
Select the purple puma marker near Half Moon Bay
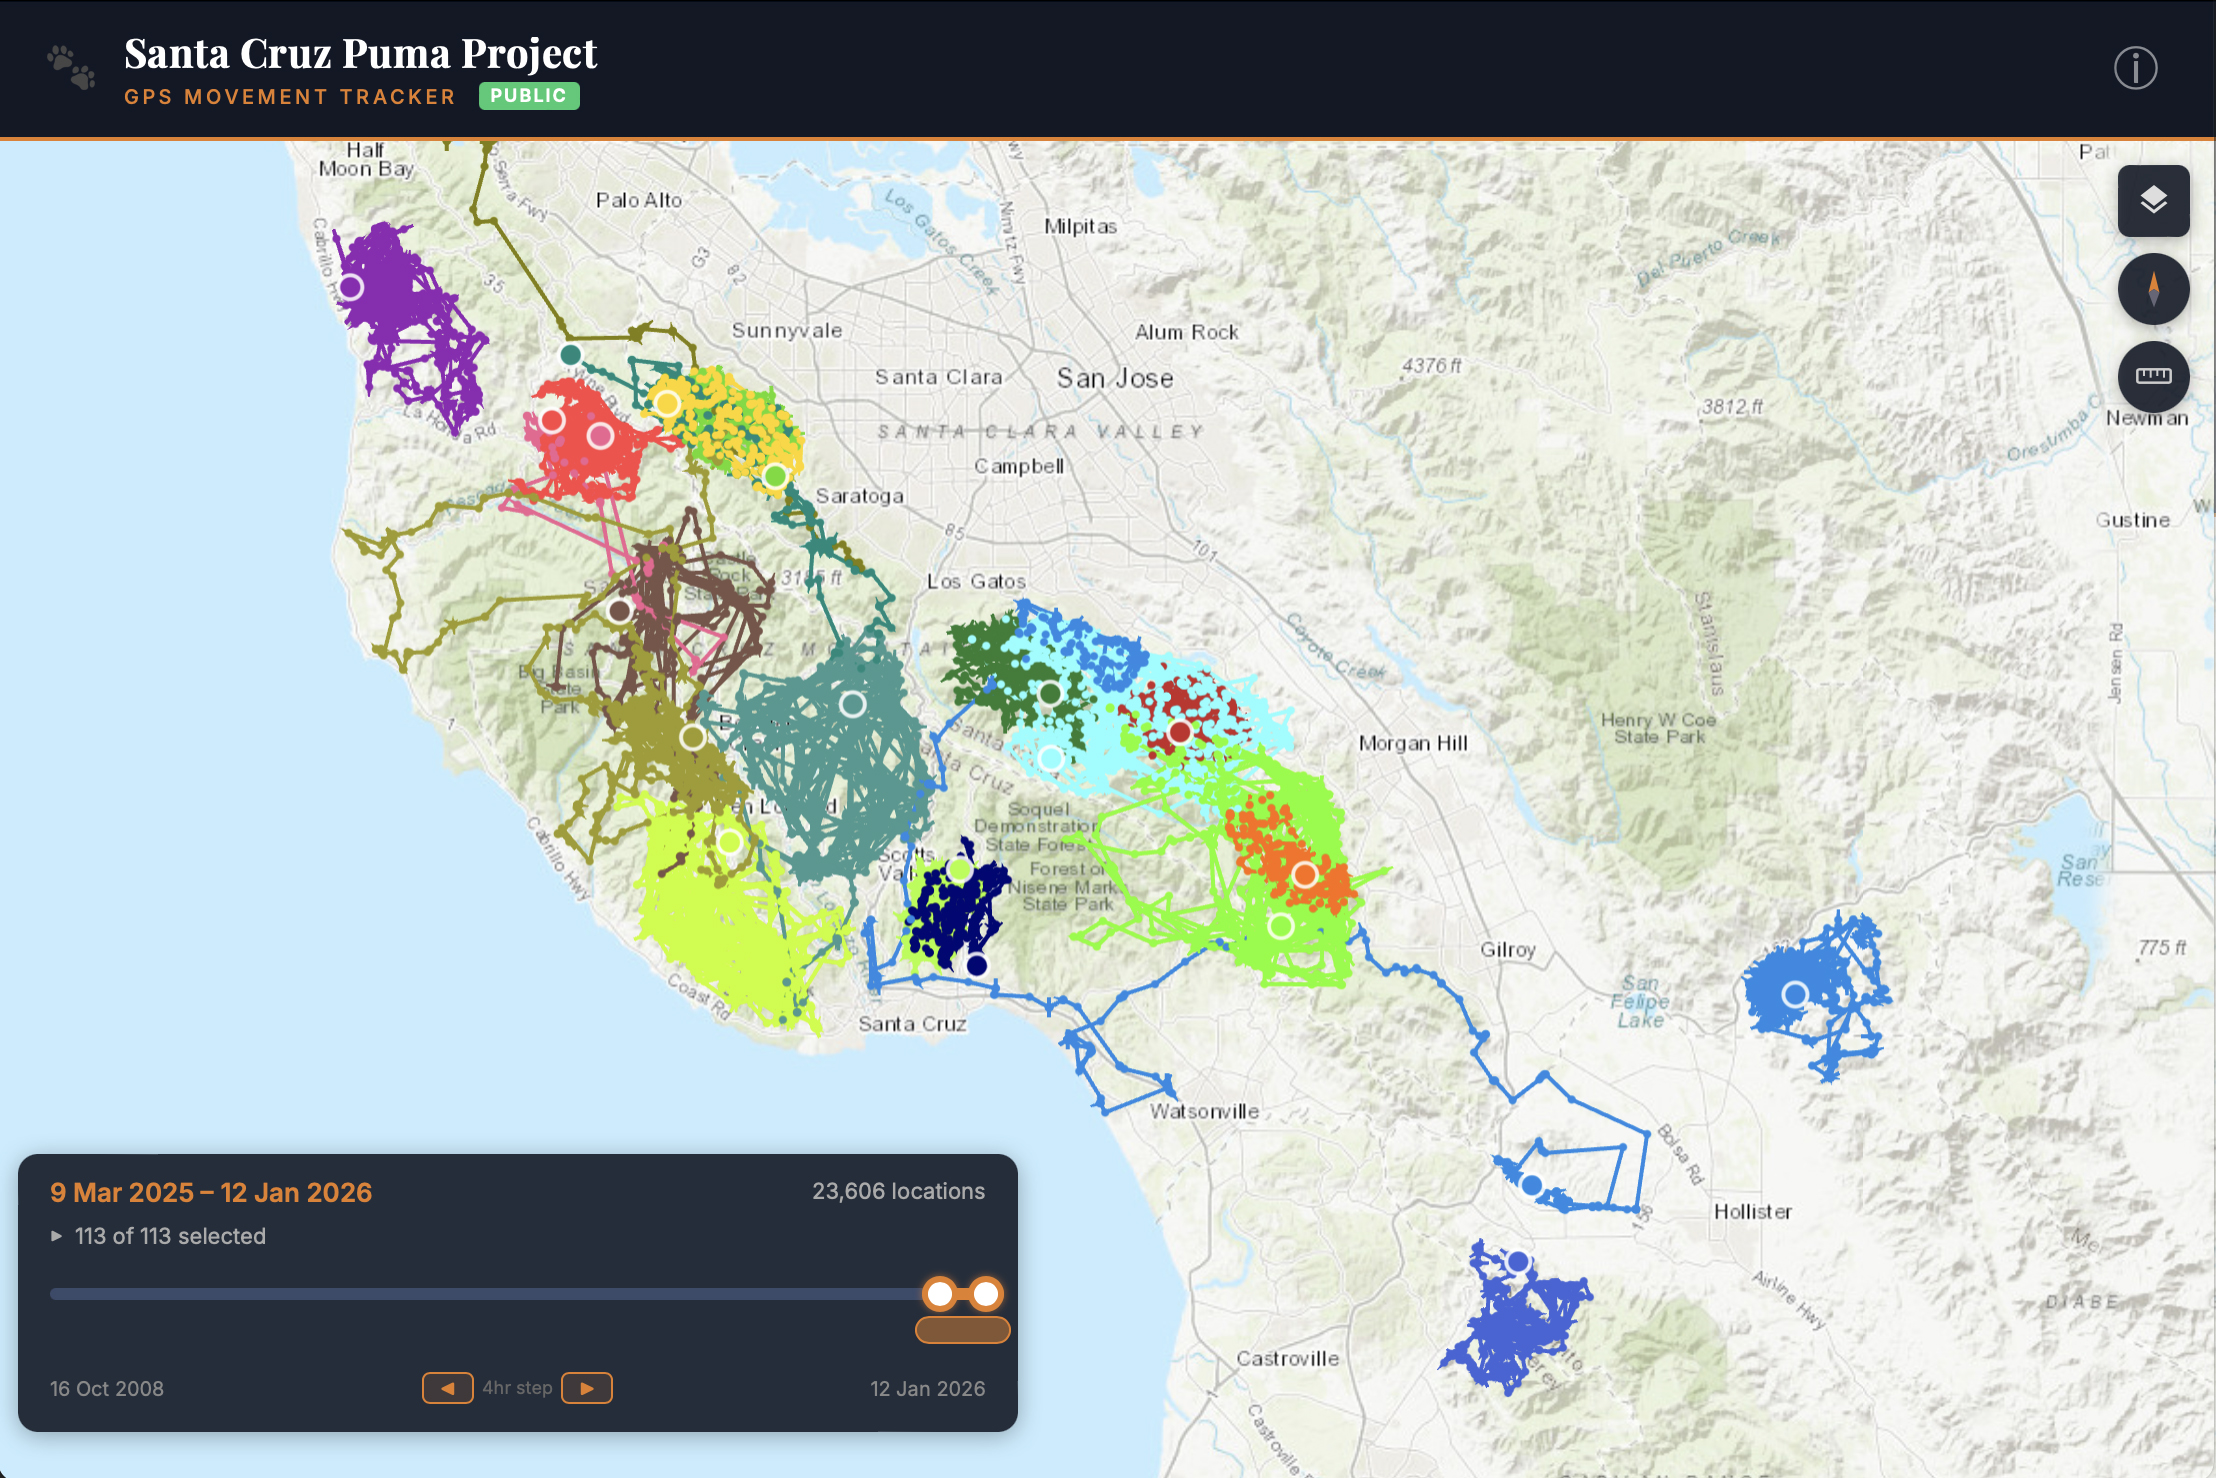click(x=351, y=288)
